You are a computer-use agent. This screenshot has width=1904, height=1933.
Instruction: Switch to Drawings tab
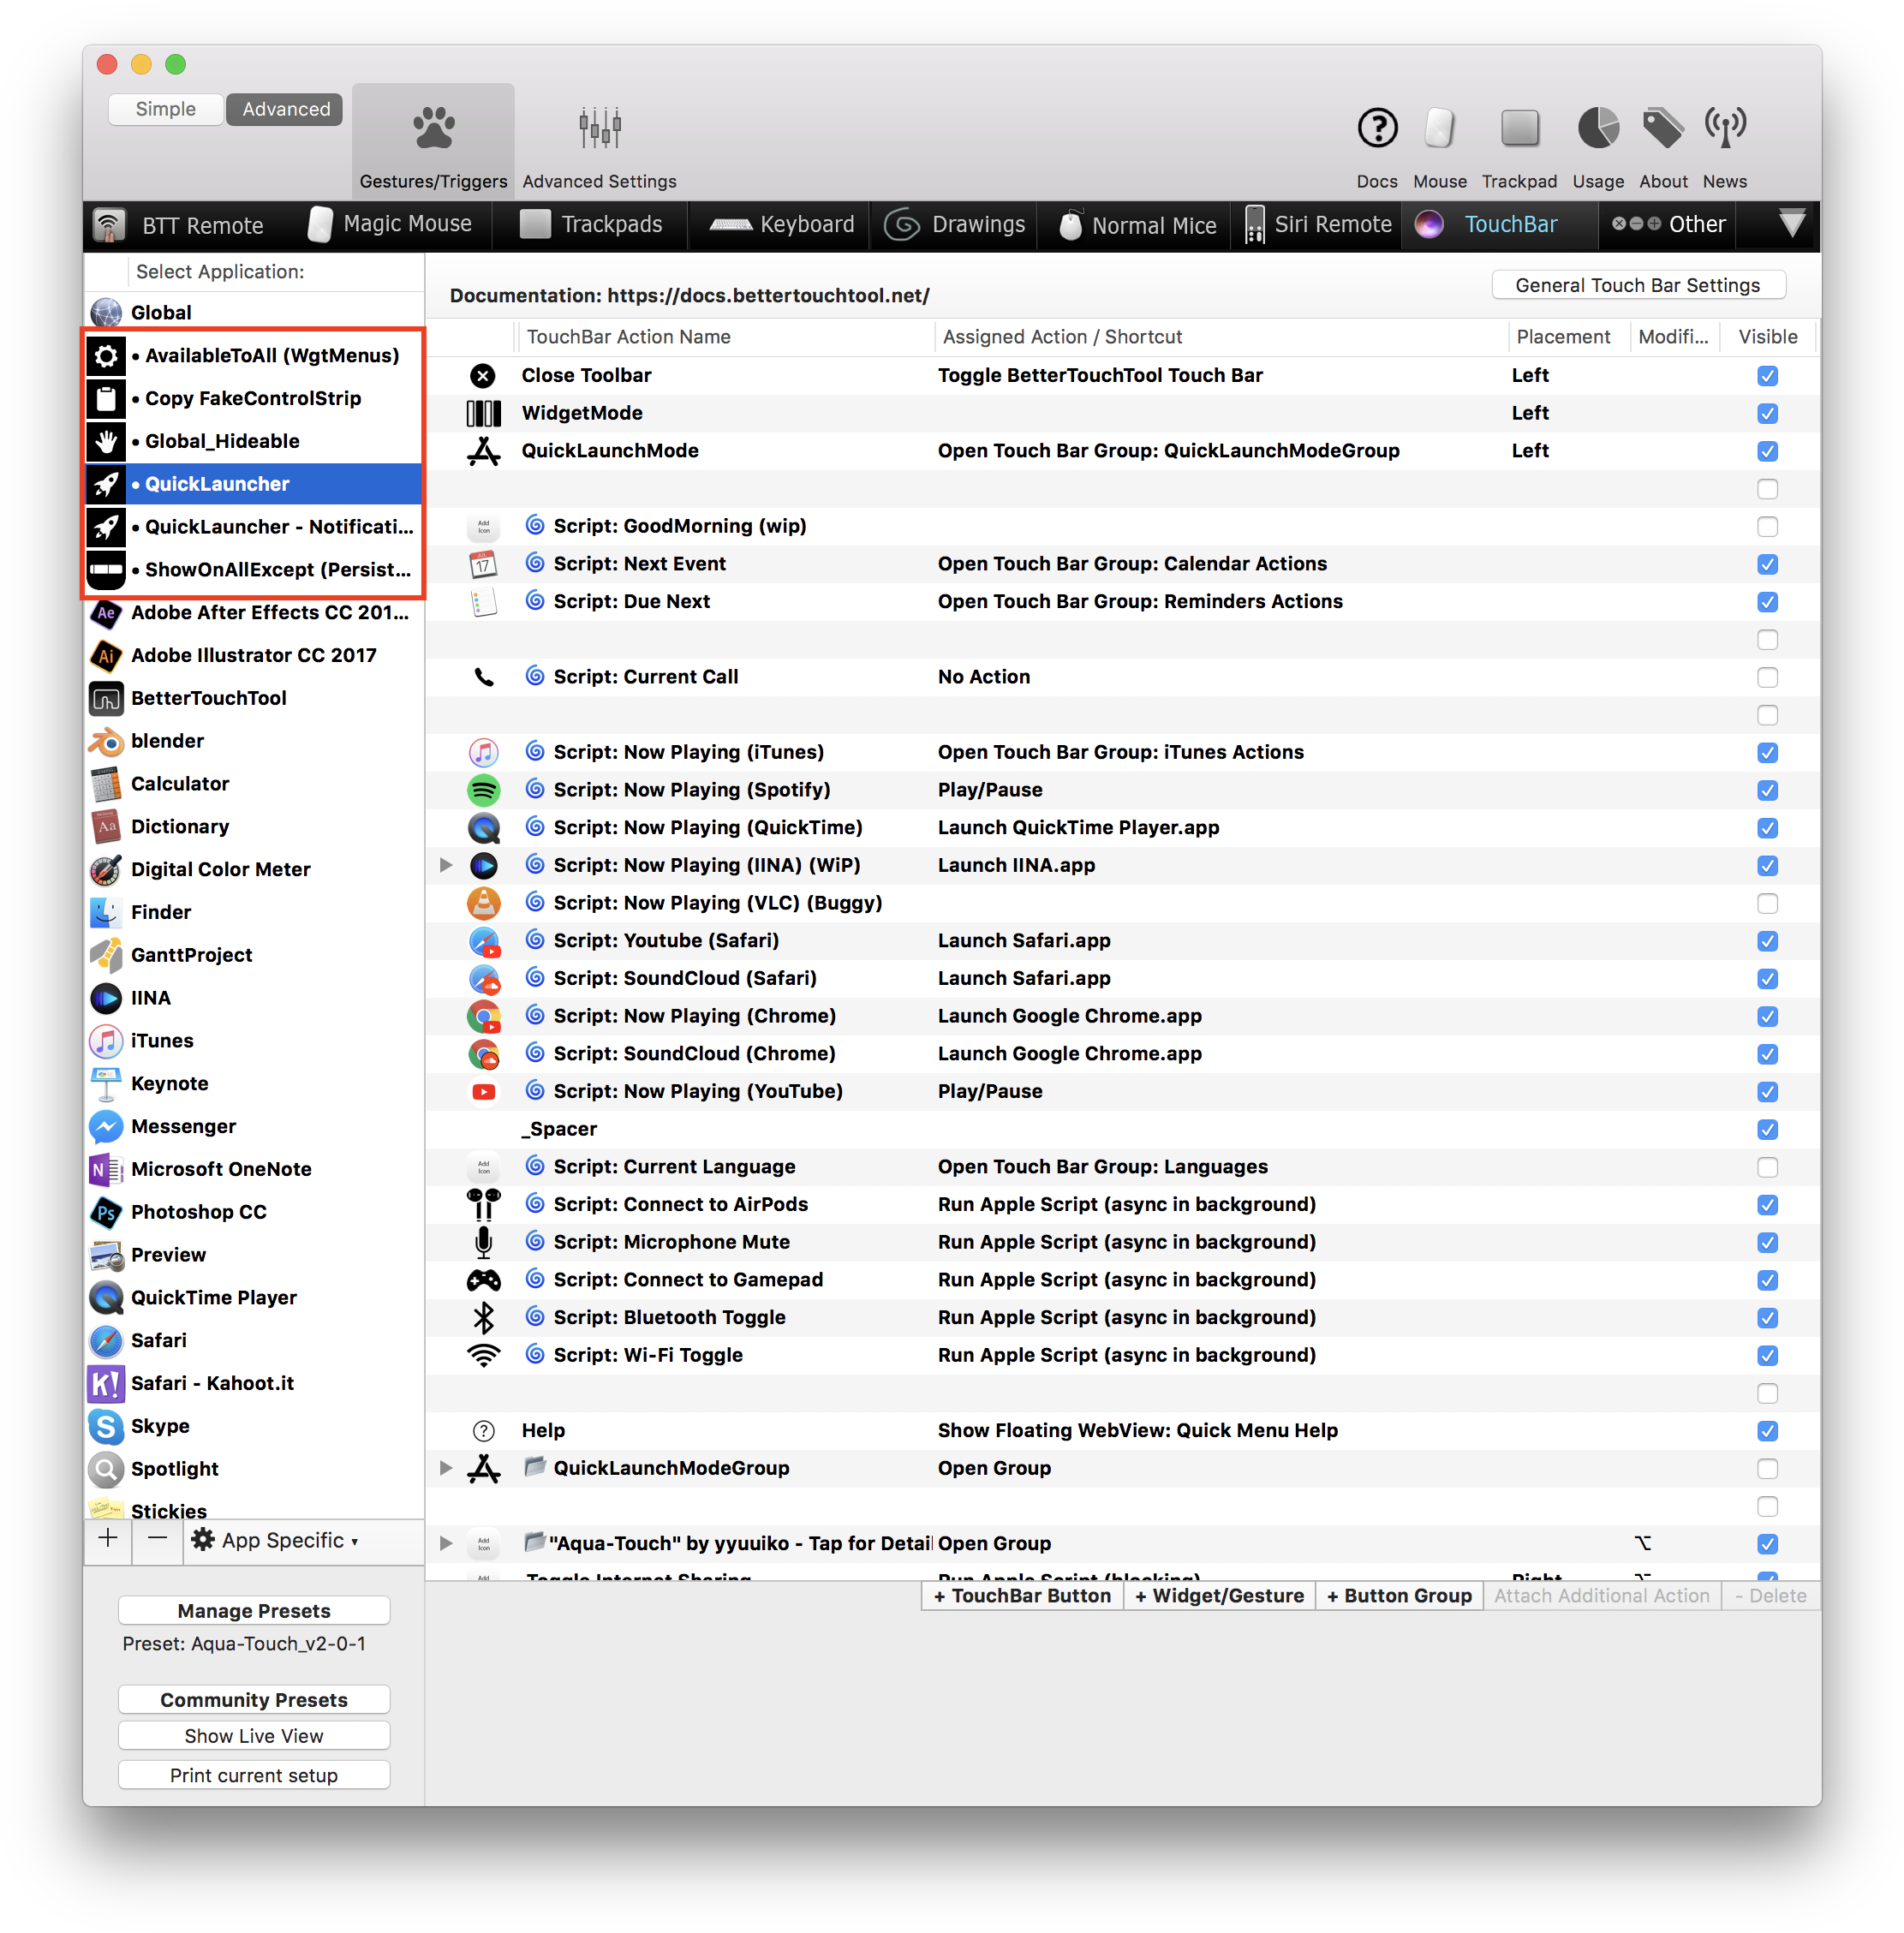955,224
